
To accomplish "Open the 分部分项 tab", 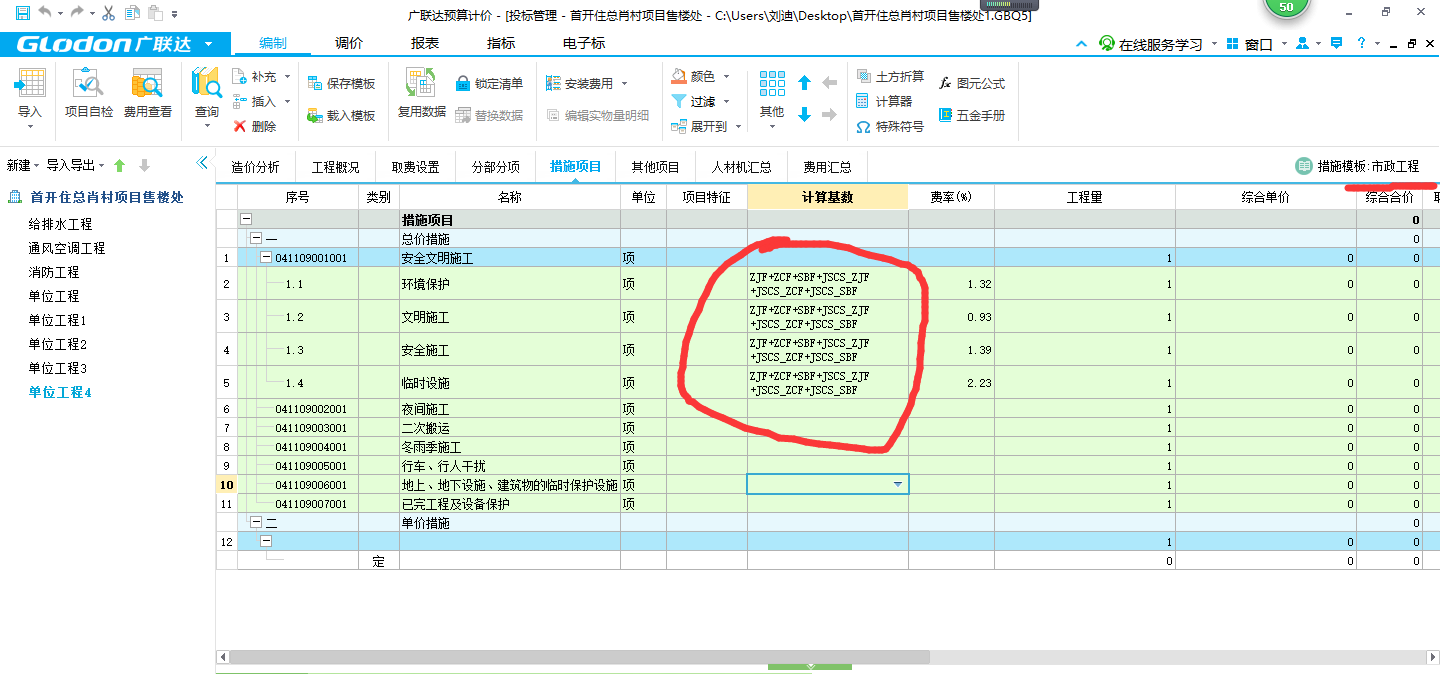I will pos(496,167).
